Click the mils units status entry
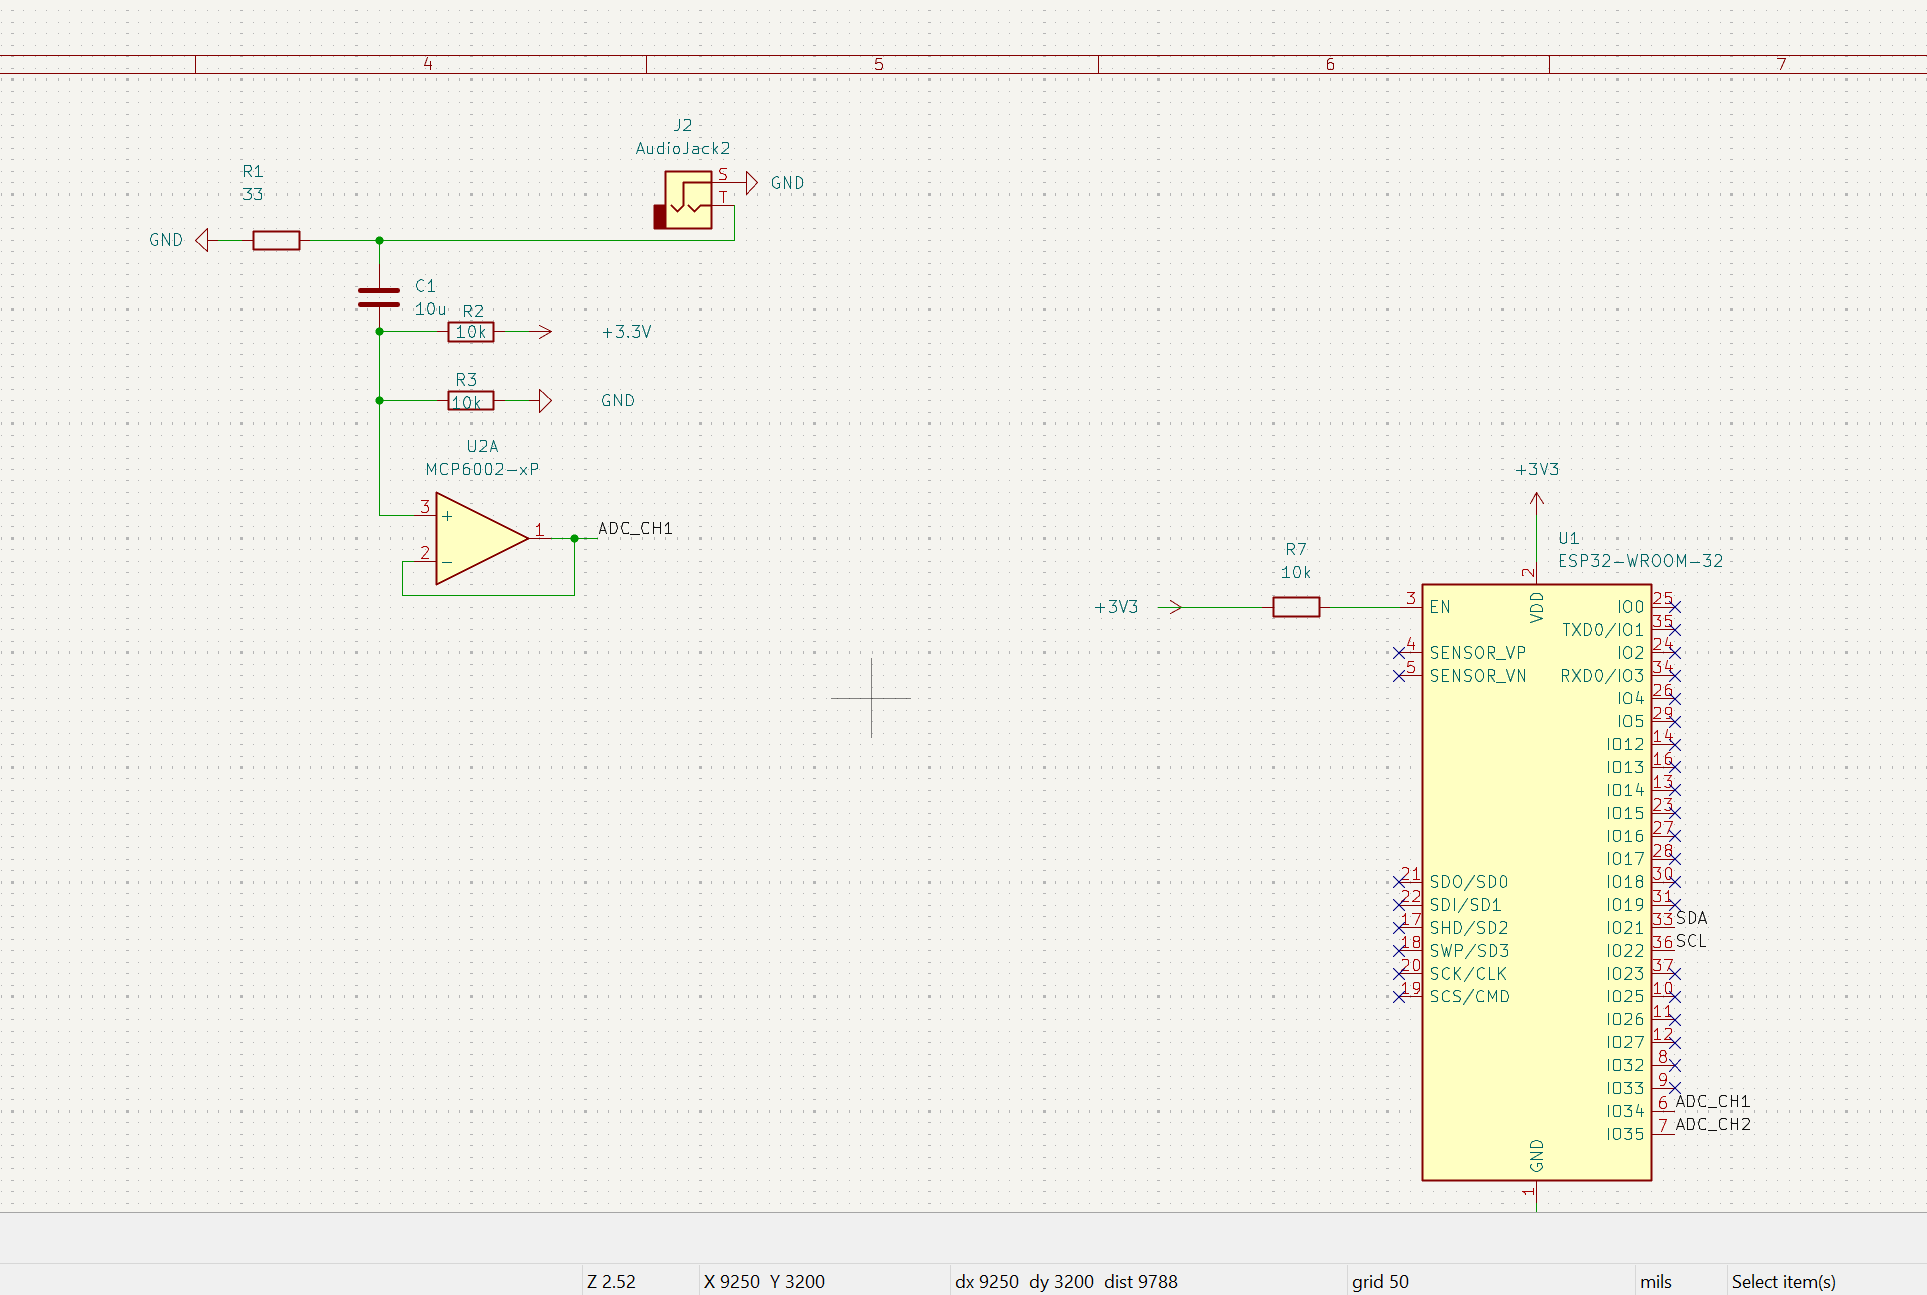This screenshot has height=1295, width=1927. coord(1656,1281)
